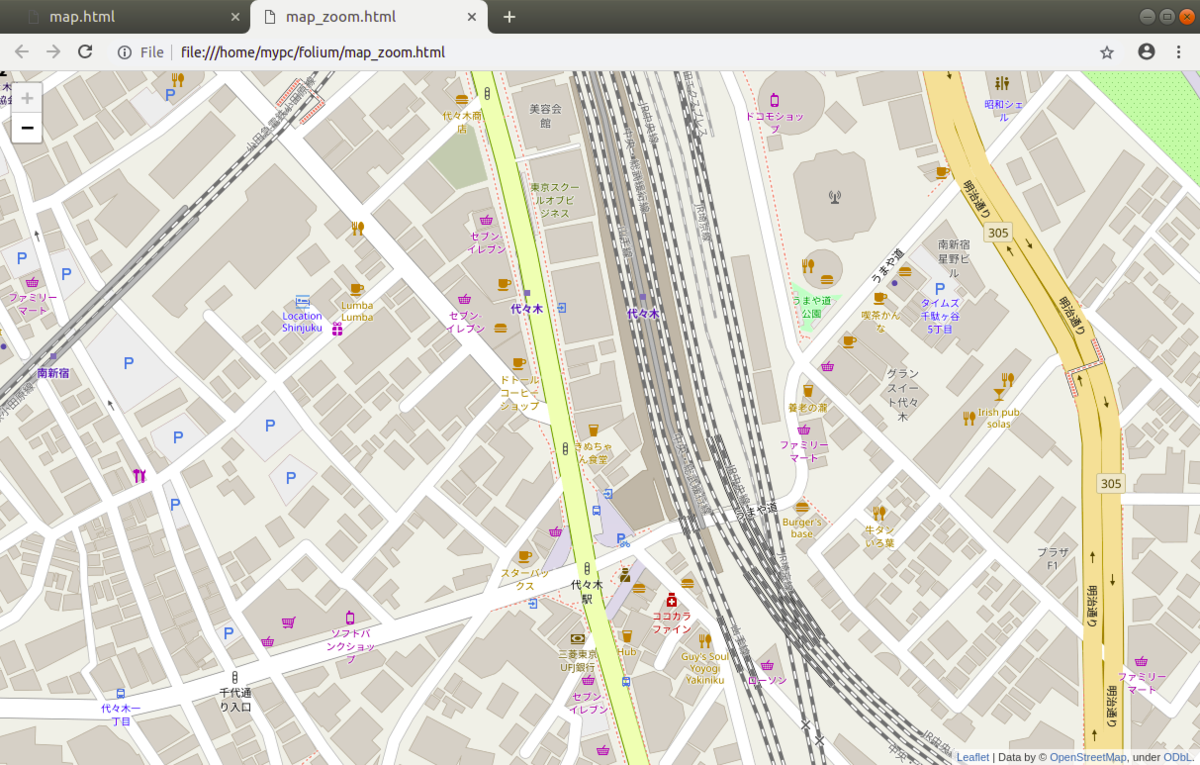Click the 代々木一丁目 bus stop icon
This screenshot has height=765, width=1200.
pos(121,693)
